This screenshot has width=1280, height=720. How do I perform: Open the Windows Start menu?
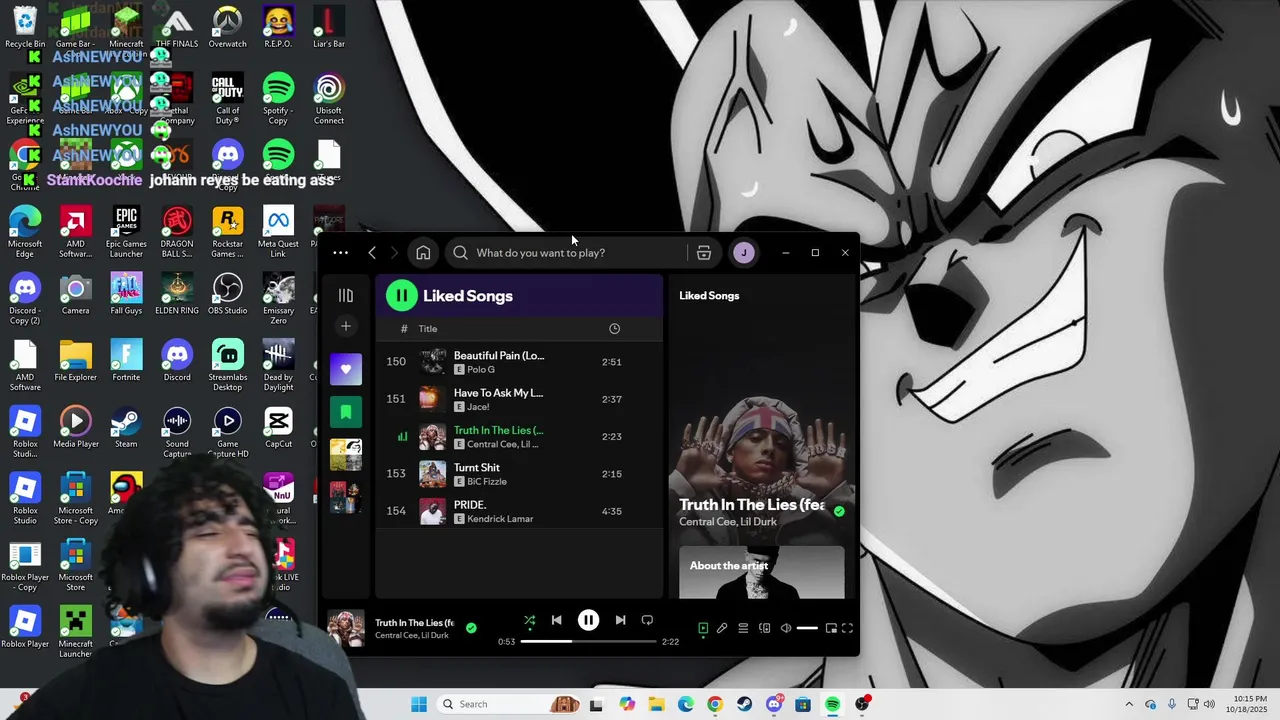tap(419, 704)
